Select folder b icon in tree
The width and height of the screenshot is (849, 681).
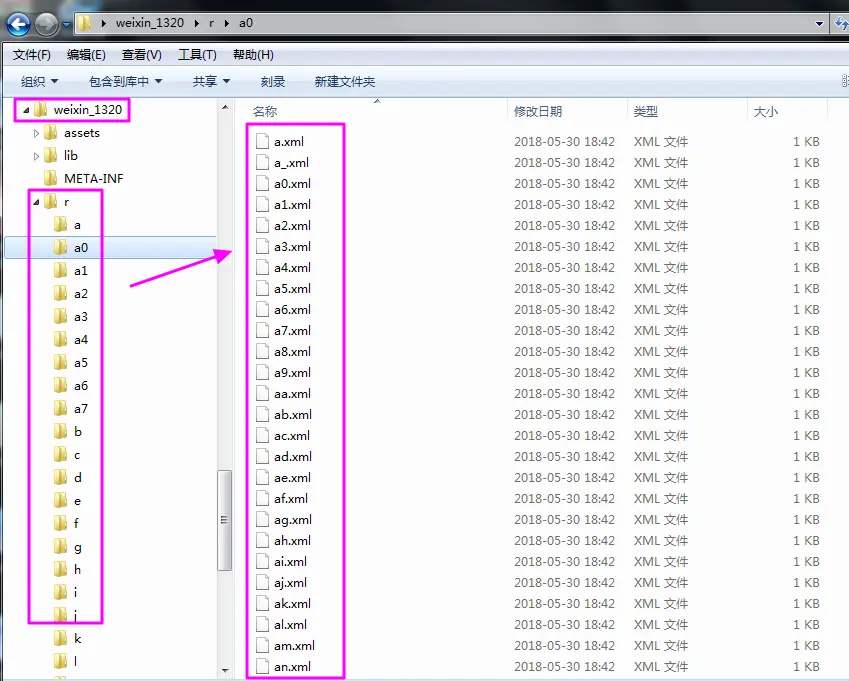(x=61, y=431)
